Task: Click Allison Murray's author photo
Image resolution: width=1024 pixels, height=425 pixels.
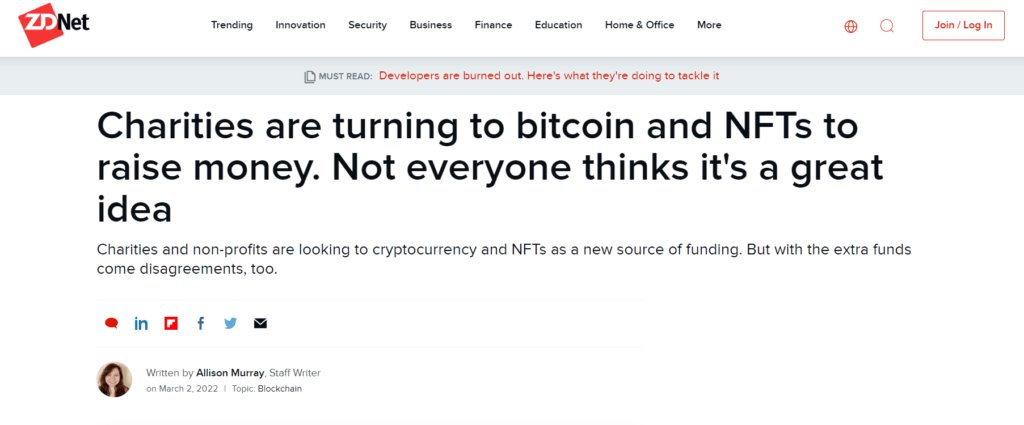Action: click(115, 379)
